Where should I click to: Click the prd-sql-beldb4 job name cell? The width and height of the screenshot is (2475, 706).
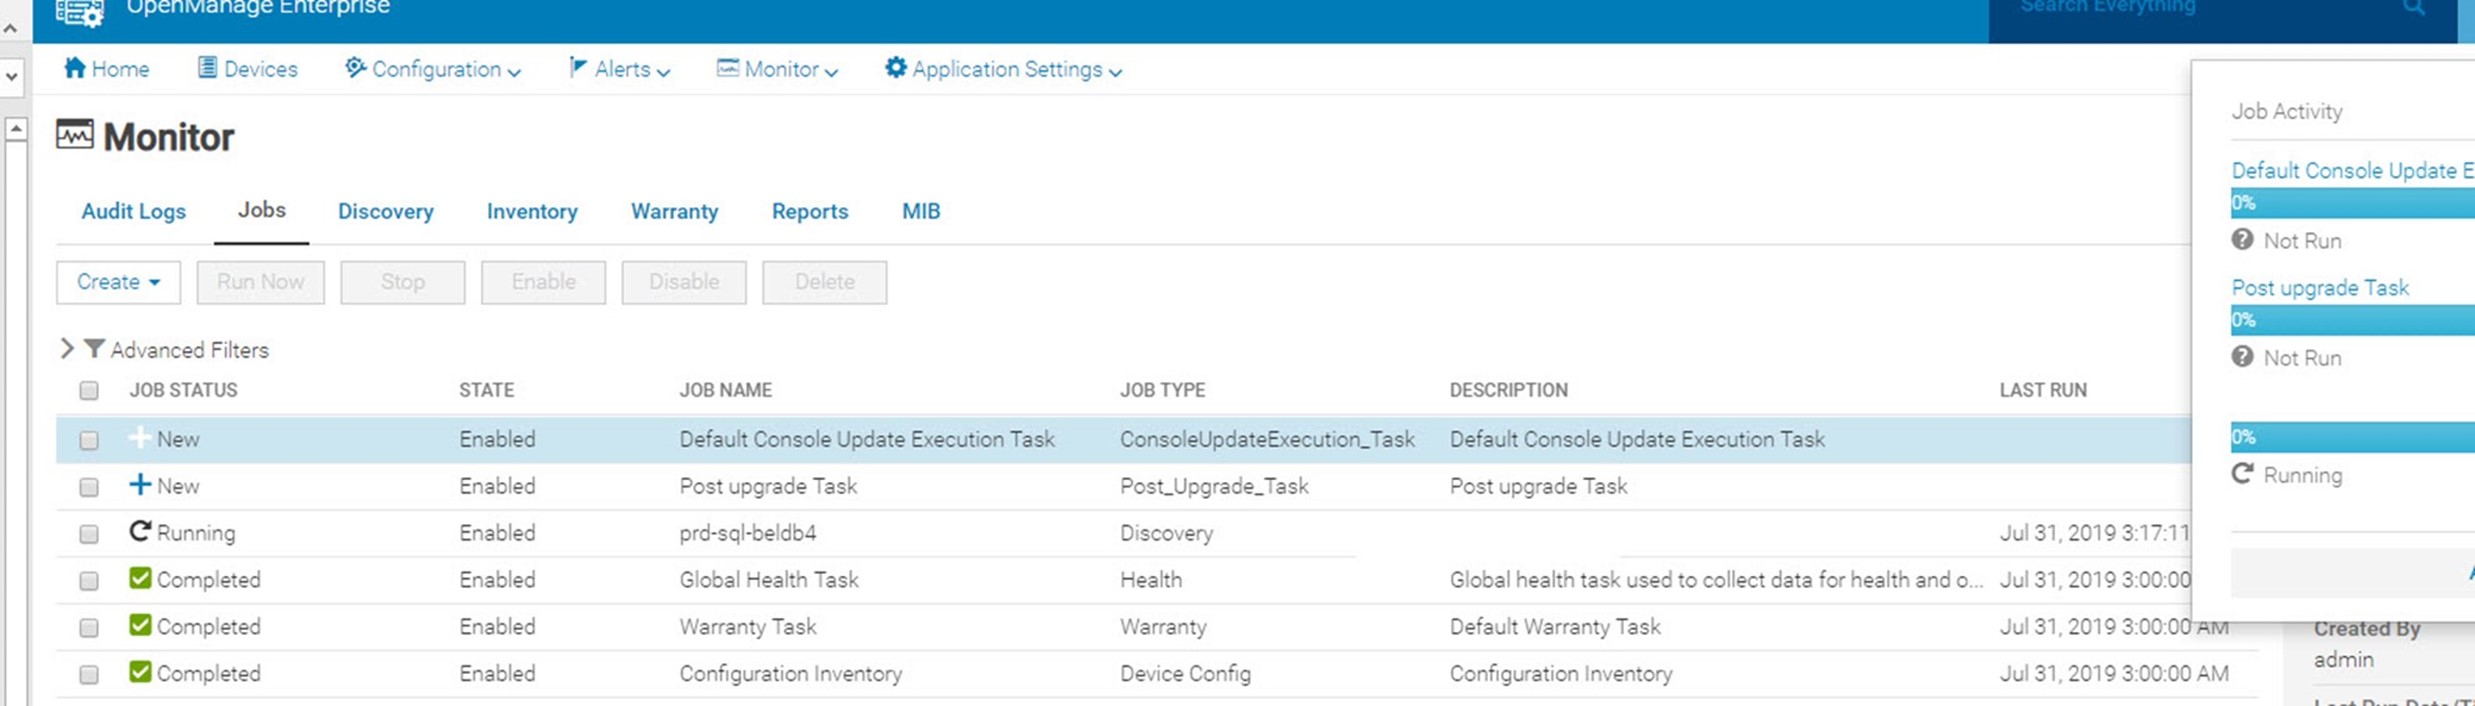click(x=748, y=533)
